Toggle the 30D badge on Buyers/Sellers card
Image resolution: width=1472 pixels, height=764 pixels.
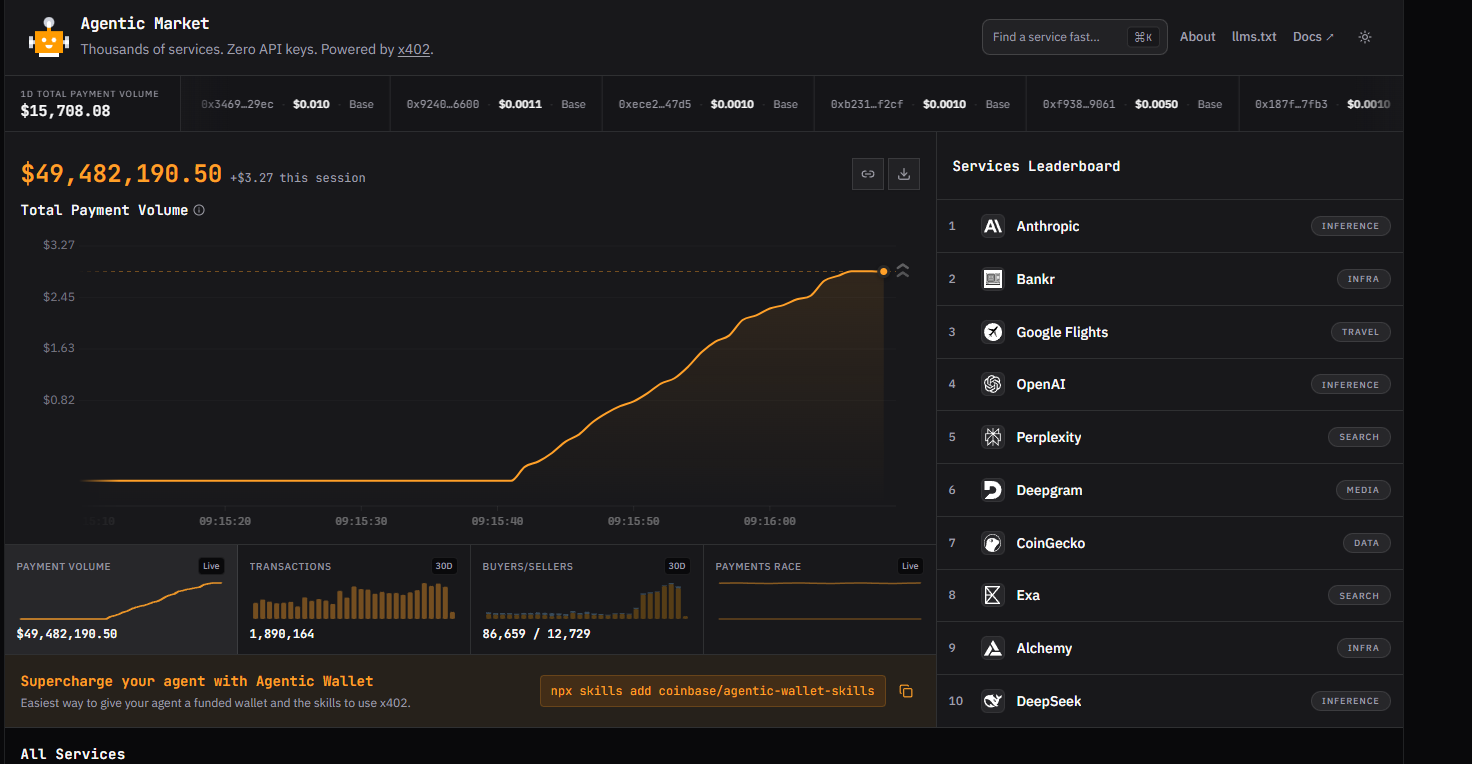point(677,566)
